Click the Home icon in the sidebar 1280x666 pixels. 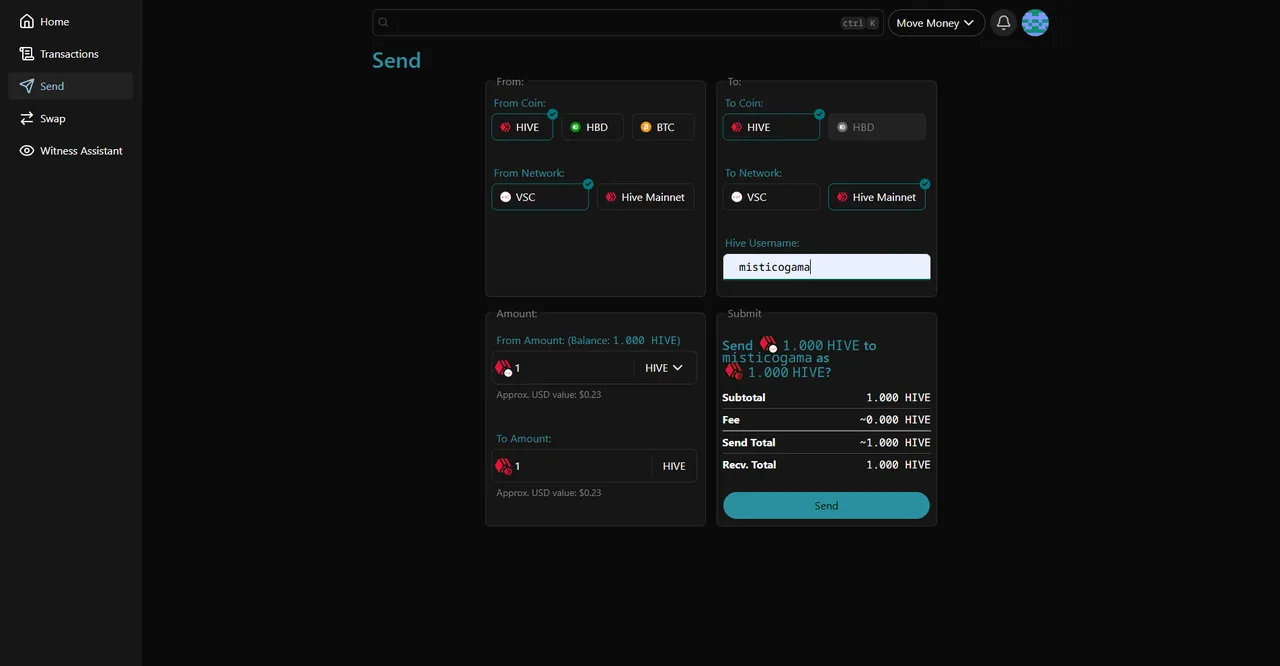click(27, 22)
